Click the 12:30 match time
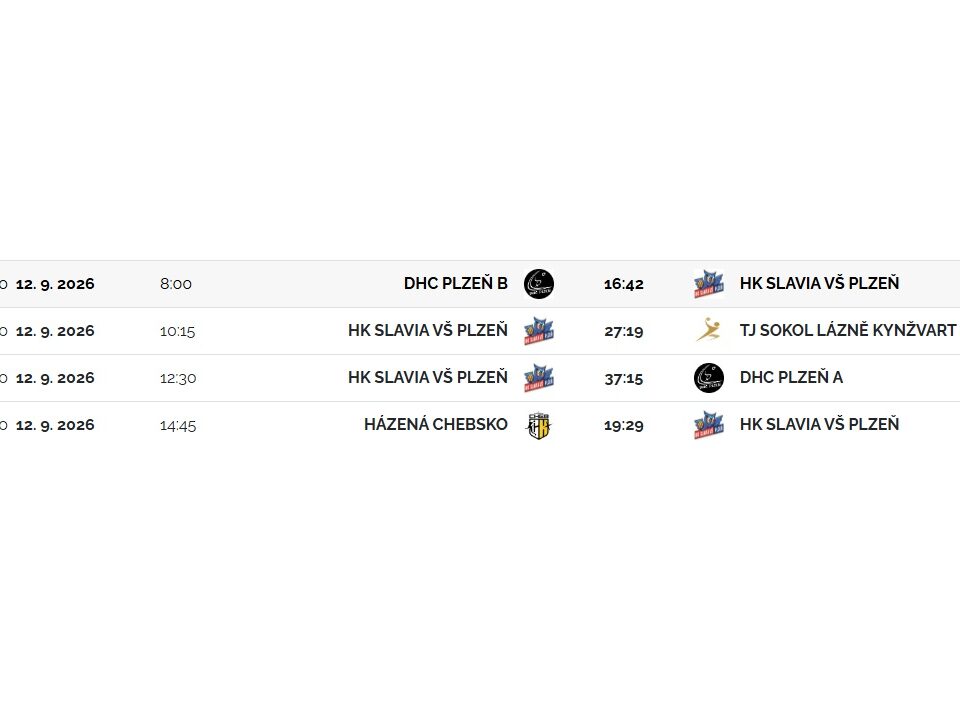This screenshot has height=727, width=960. 178,379
